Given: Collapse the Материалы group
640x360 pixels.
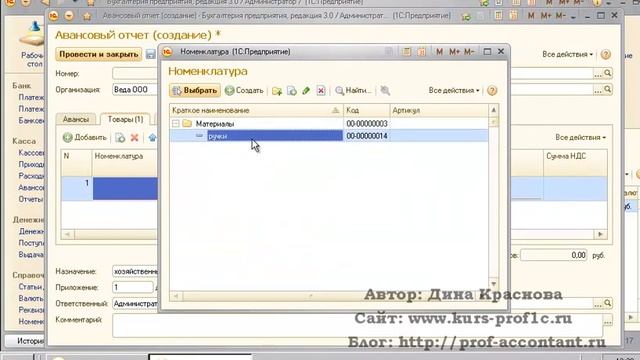Looking at the screenshot, I should pos(176,123).
